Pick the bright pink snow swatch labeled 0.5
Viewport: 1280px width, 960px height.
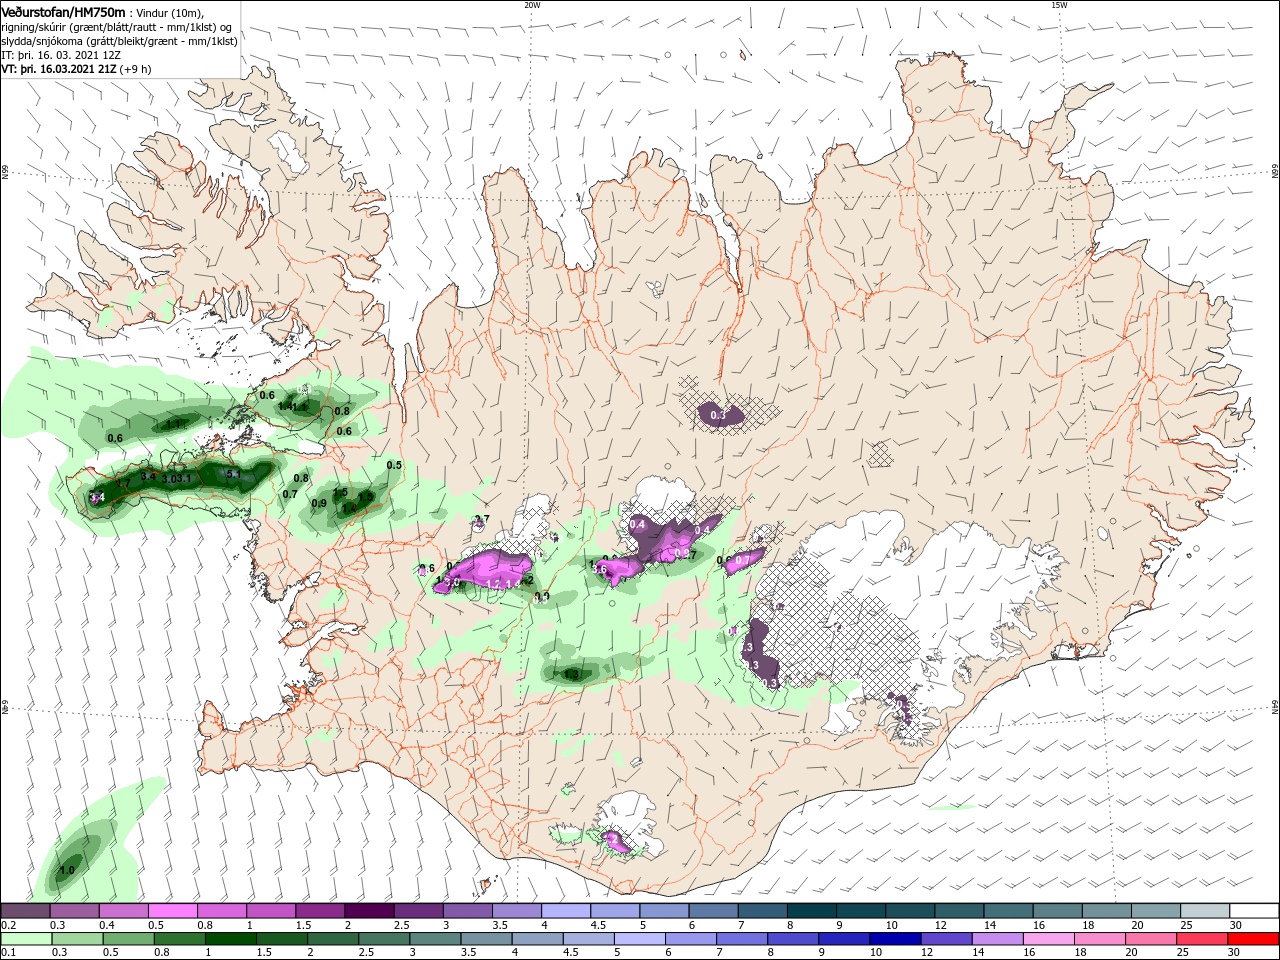(173, 911)
